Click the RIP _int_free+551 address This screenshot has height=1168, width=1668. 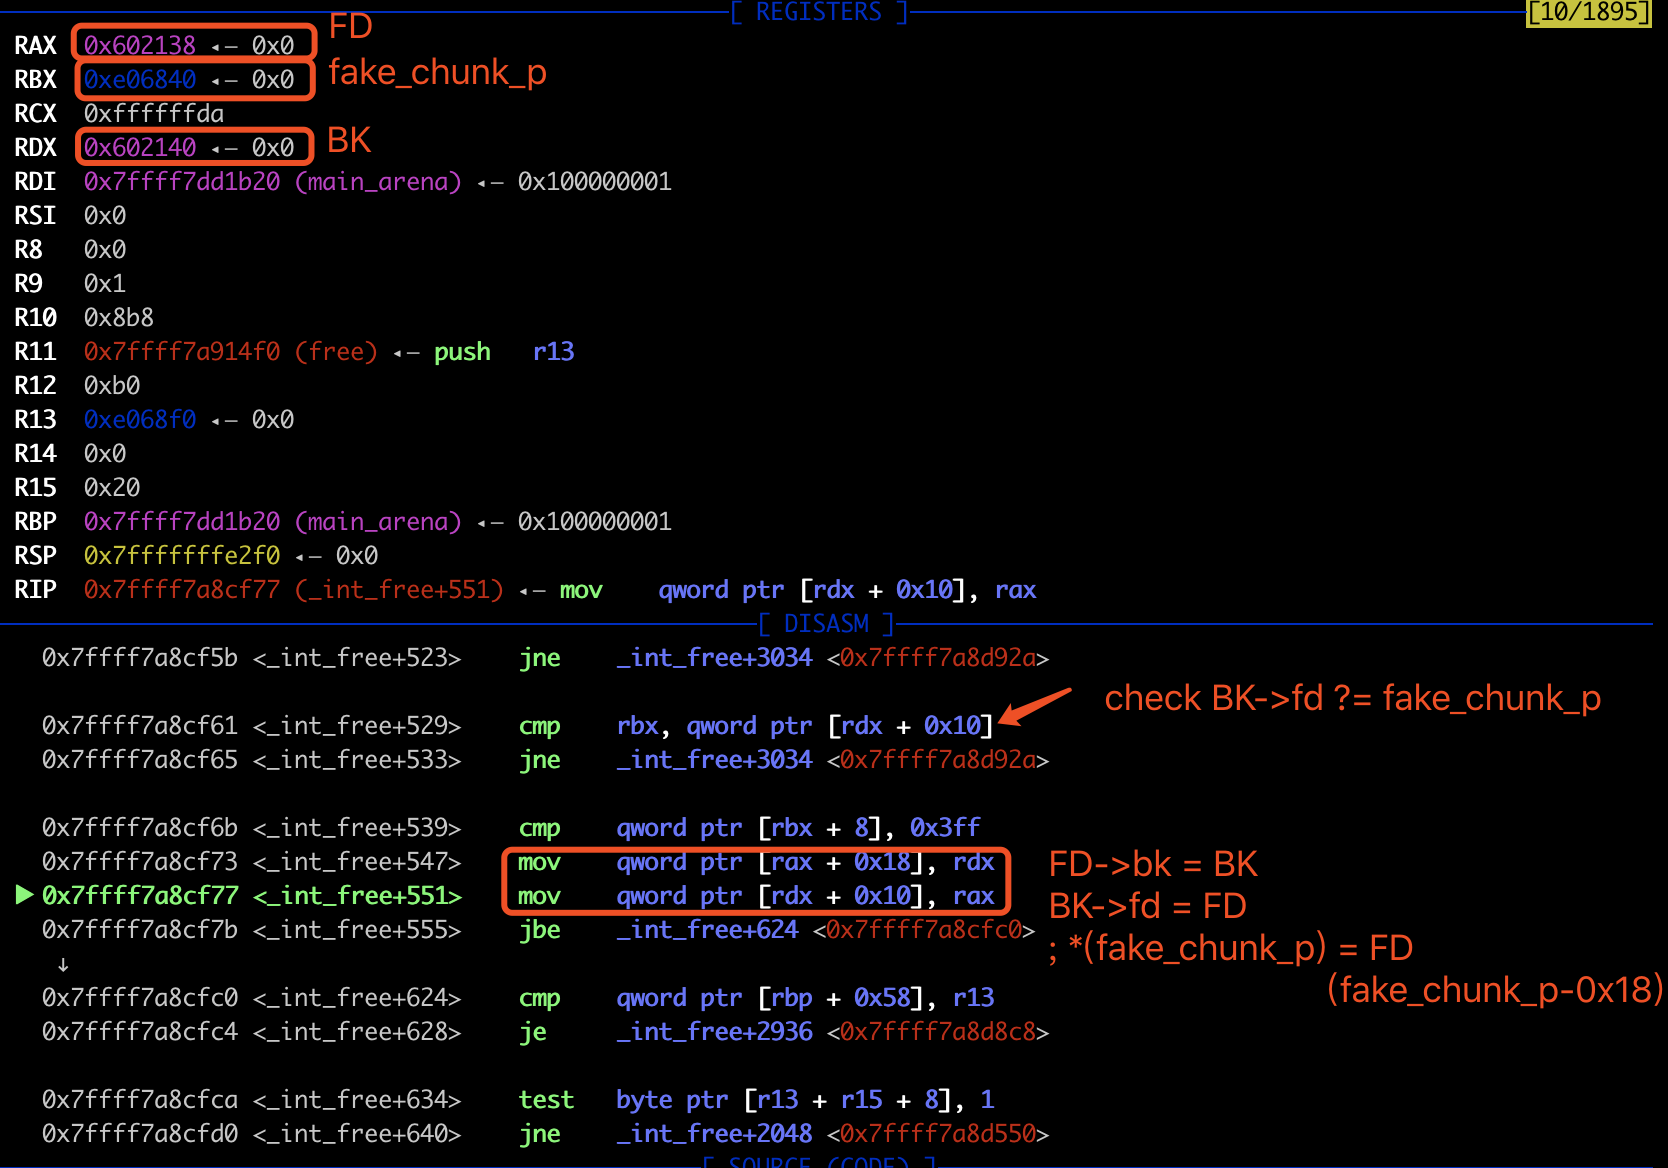[x=182, y=589]
